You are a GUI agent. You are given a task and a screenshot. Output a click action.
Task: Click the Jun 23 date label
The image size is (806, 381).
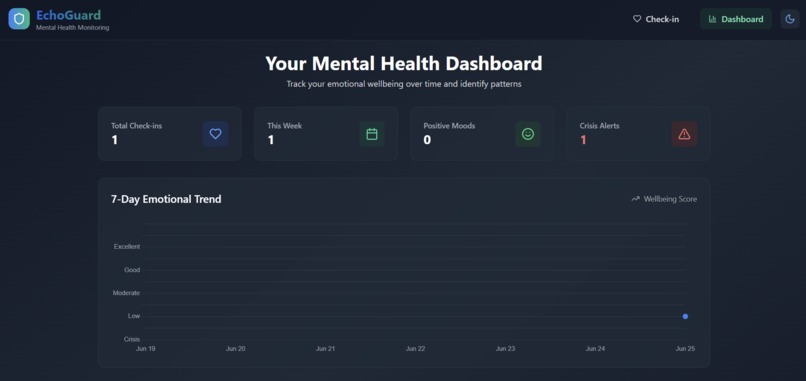coord(505,349)
